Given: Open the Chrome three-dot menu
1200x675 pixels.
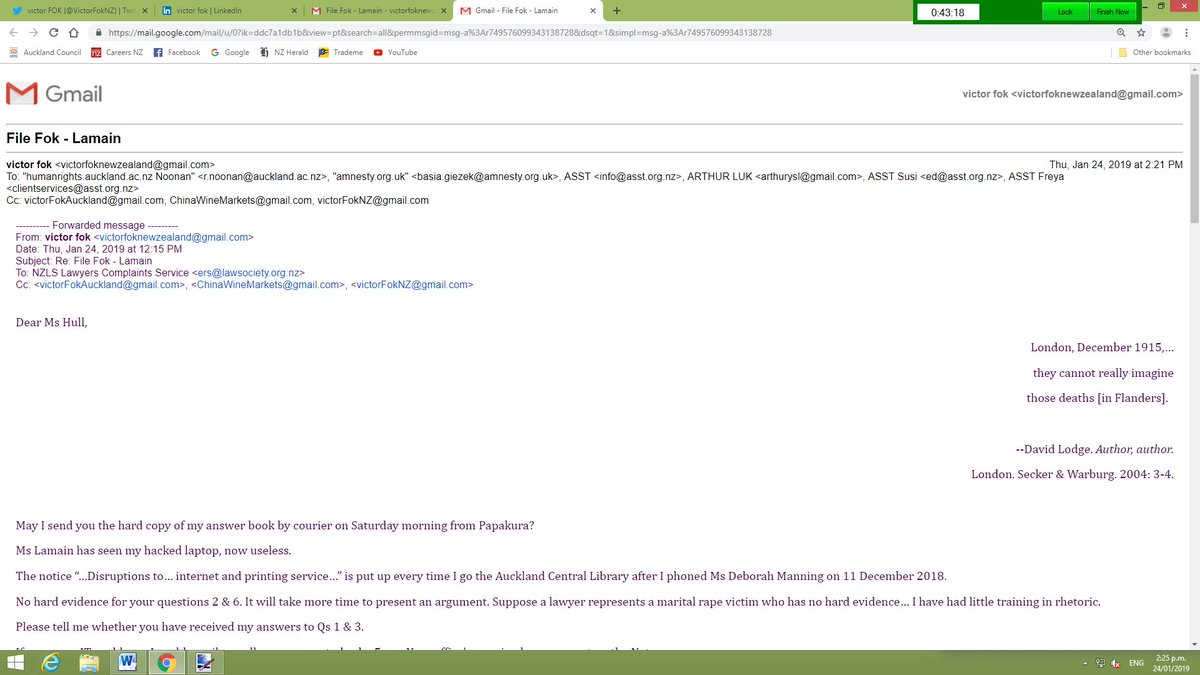Looking at the screenshot, I should [x=1186, y=32].
